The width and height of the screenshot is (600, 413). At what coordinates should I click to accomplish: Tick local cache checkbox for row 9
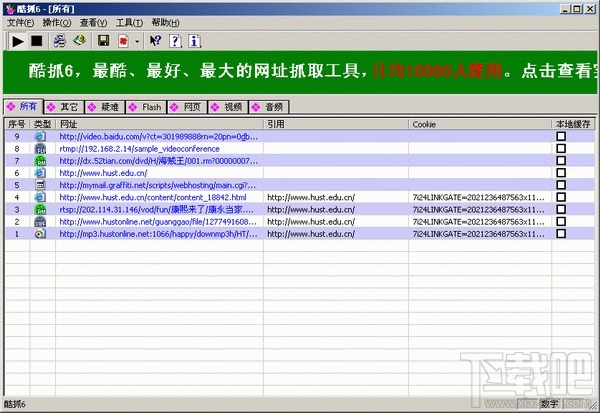561,136
